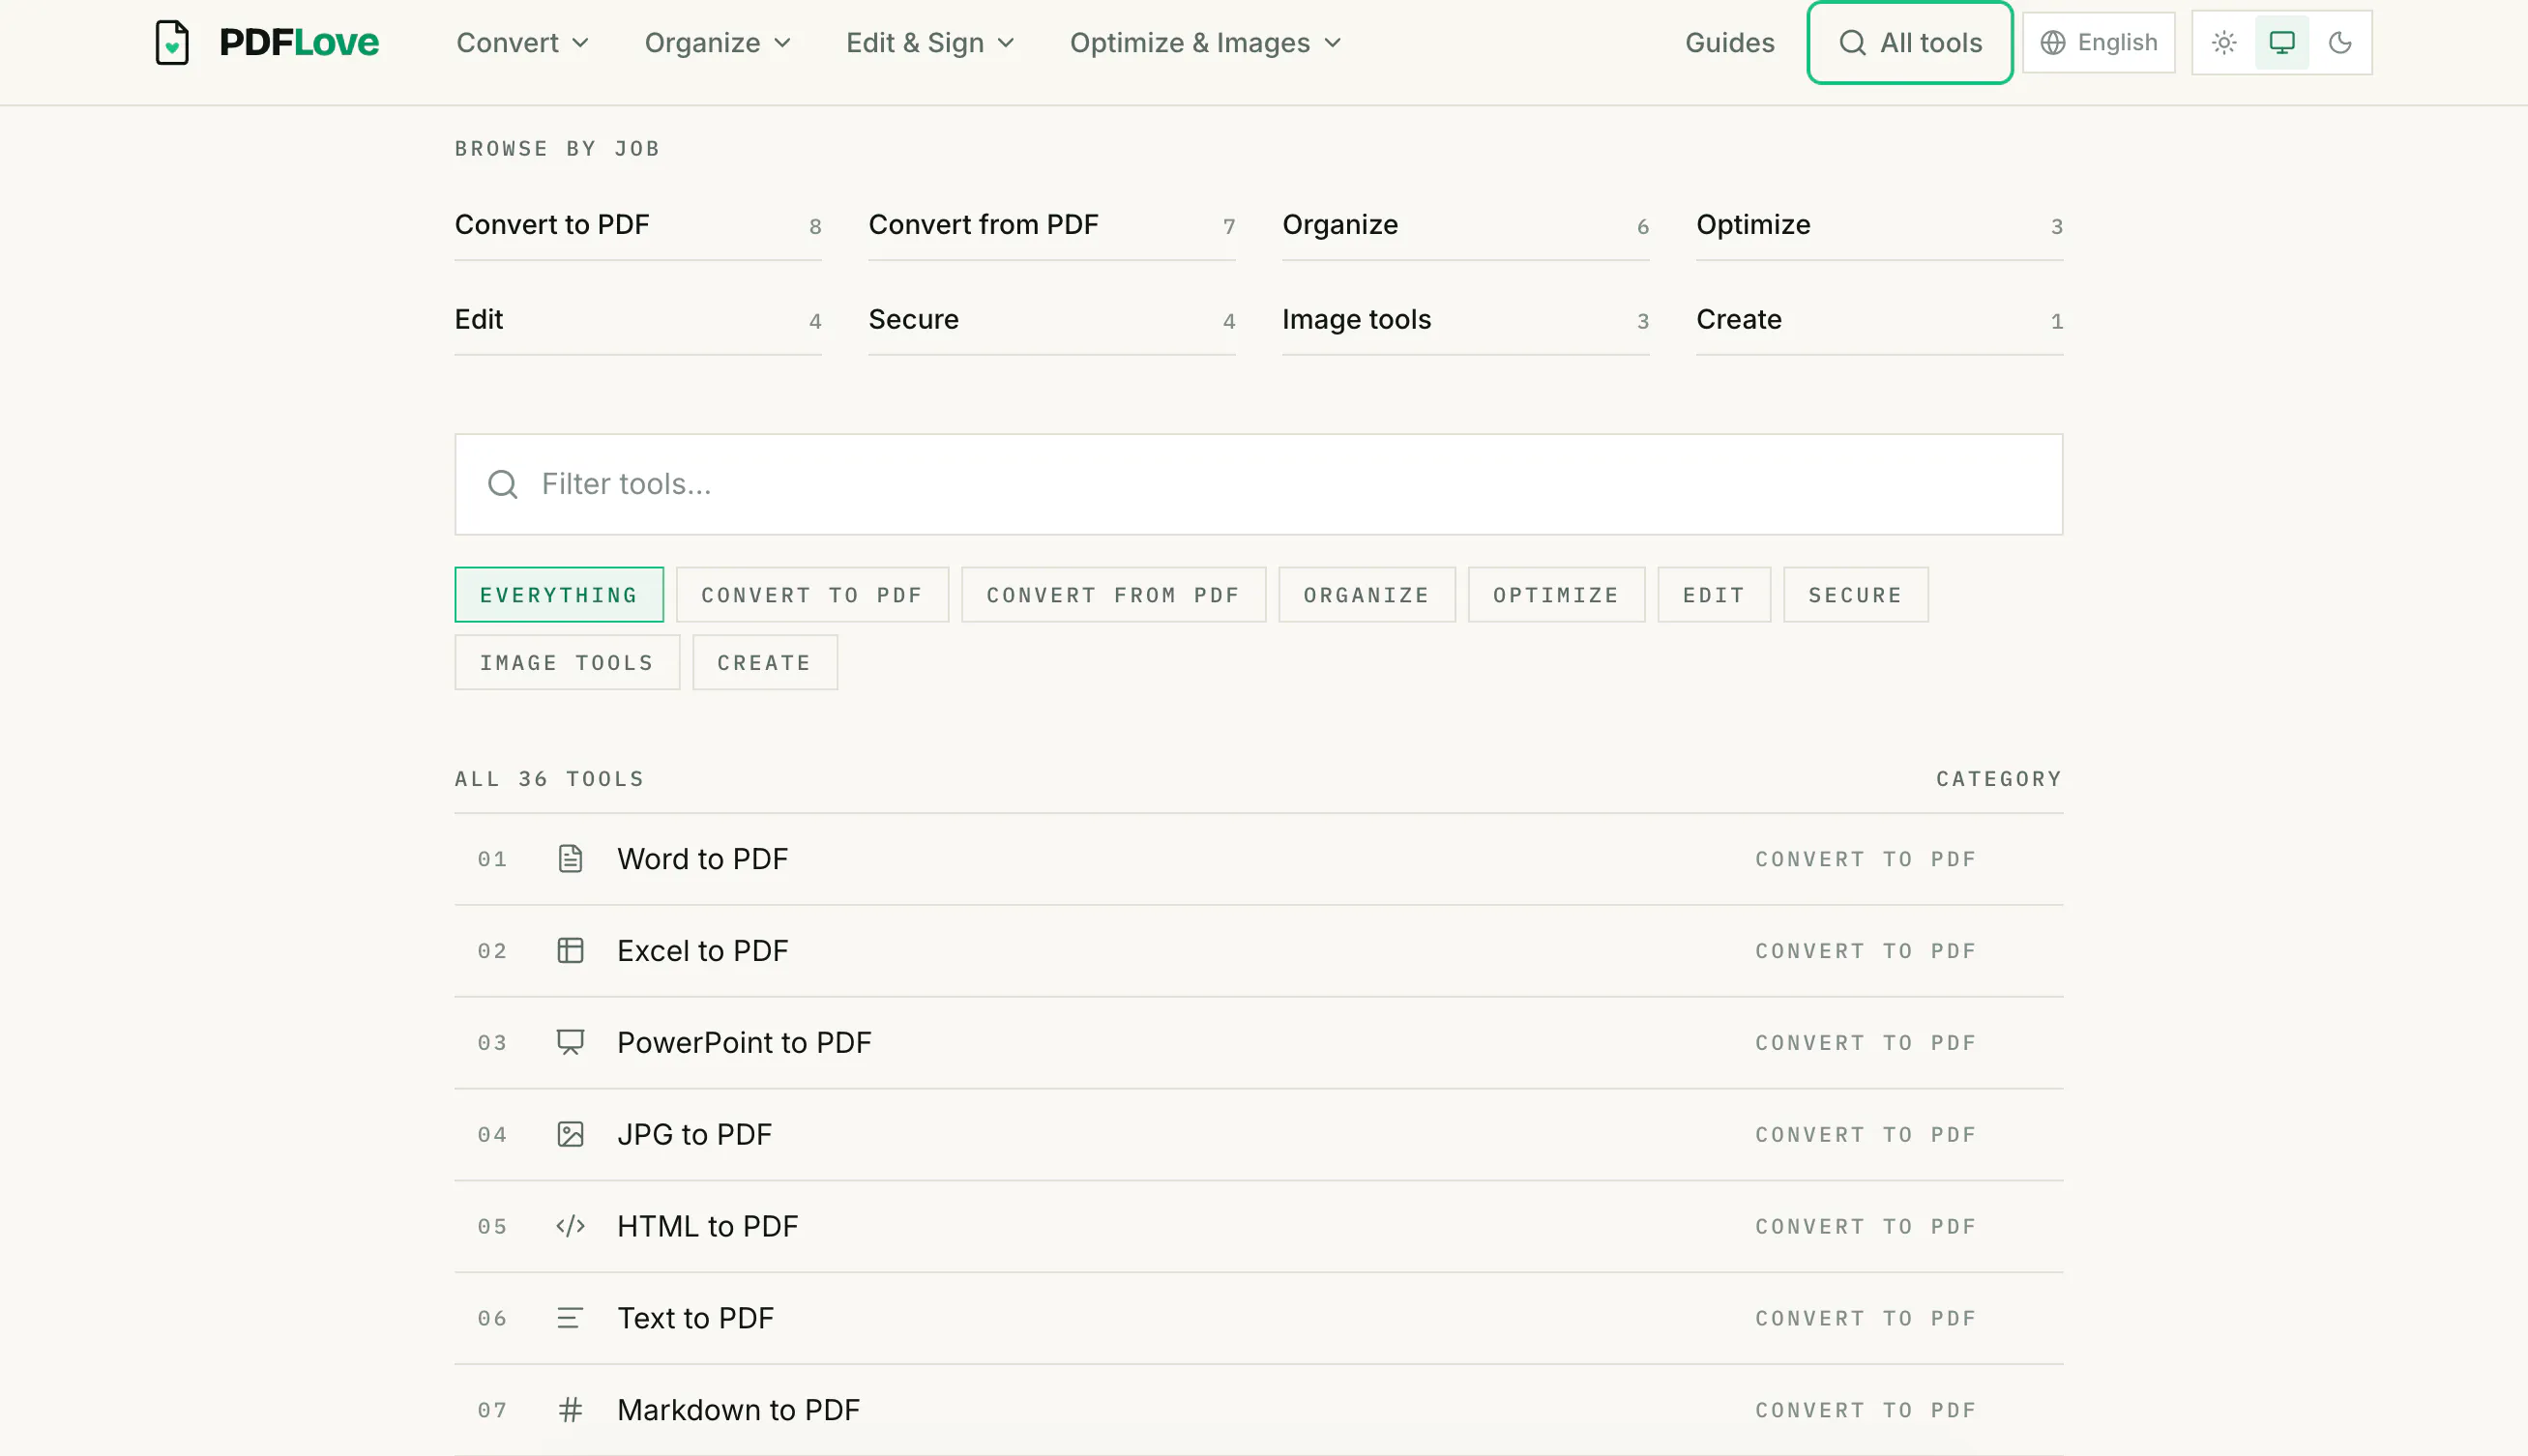Image resolution: width=2528 pixels, height=1456 pixels.
Task: Open the English language selector
Action: [2098, 43]
